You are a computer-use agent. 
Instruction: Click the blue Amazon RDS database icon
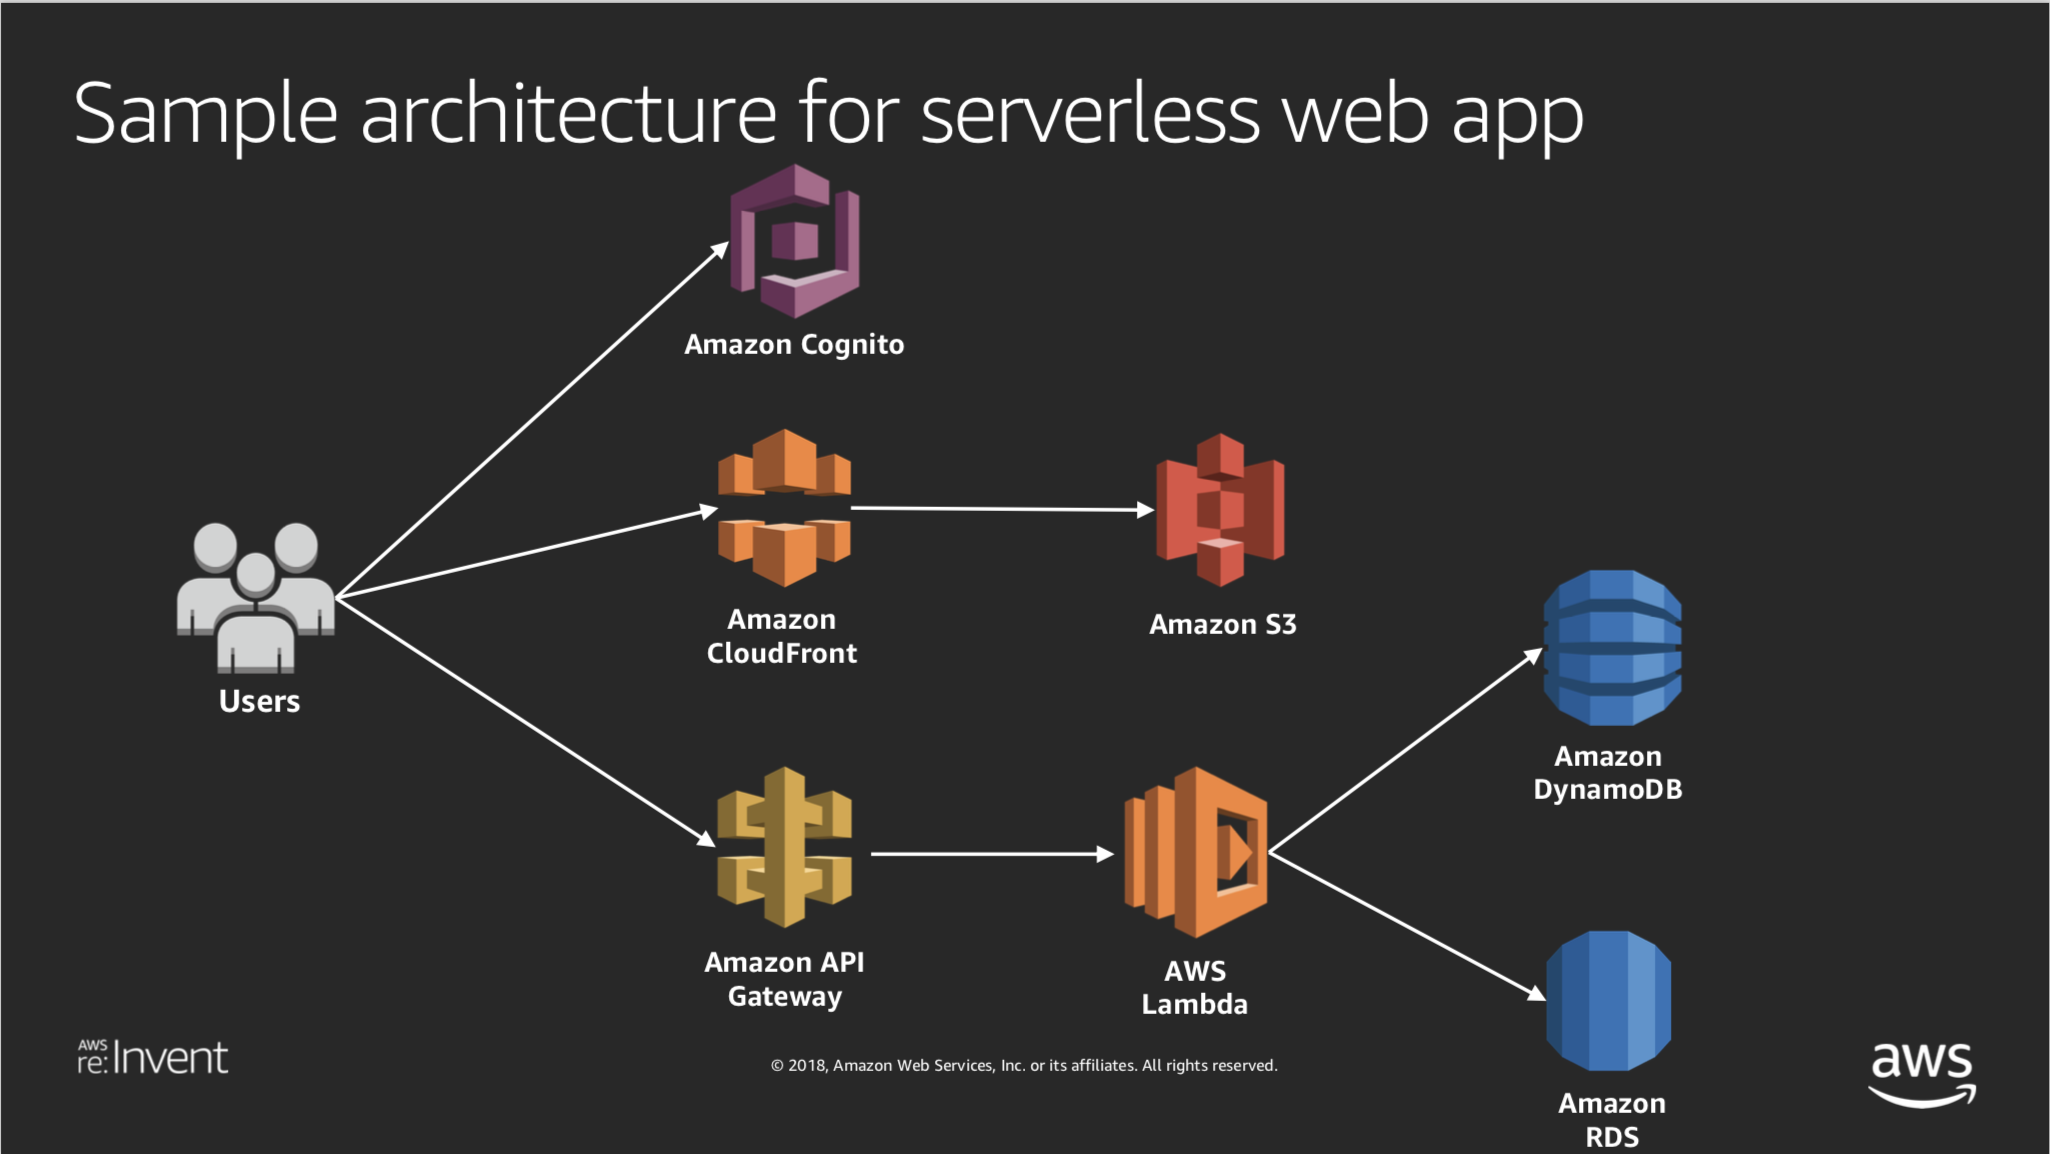tap(1608, 1001)
